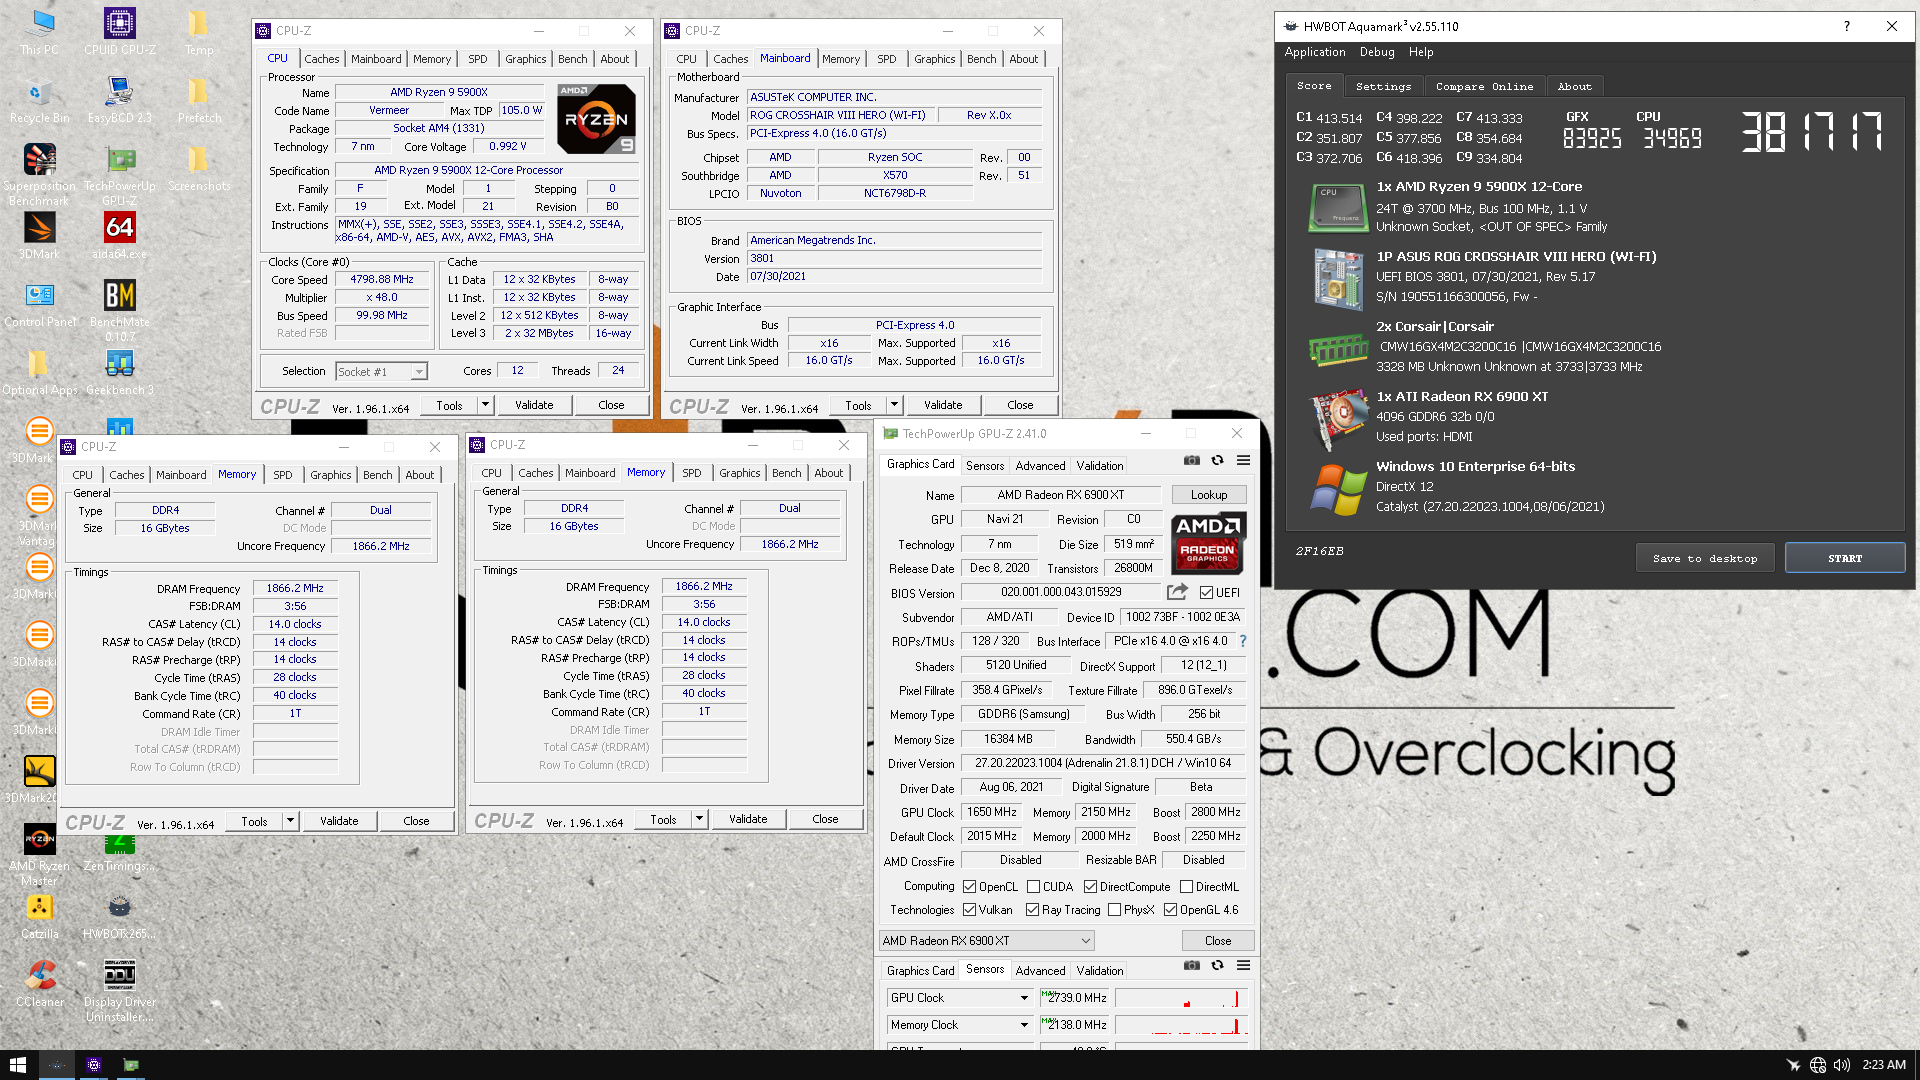Click the Memory Clock sensor graph
The image size is (1920, 1080).
[1180, 1025]
